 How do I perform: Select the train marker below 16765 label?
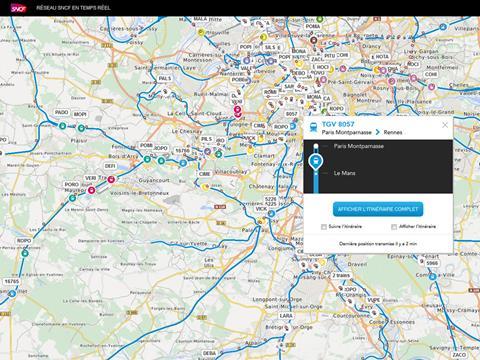coord(12,293)
